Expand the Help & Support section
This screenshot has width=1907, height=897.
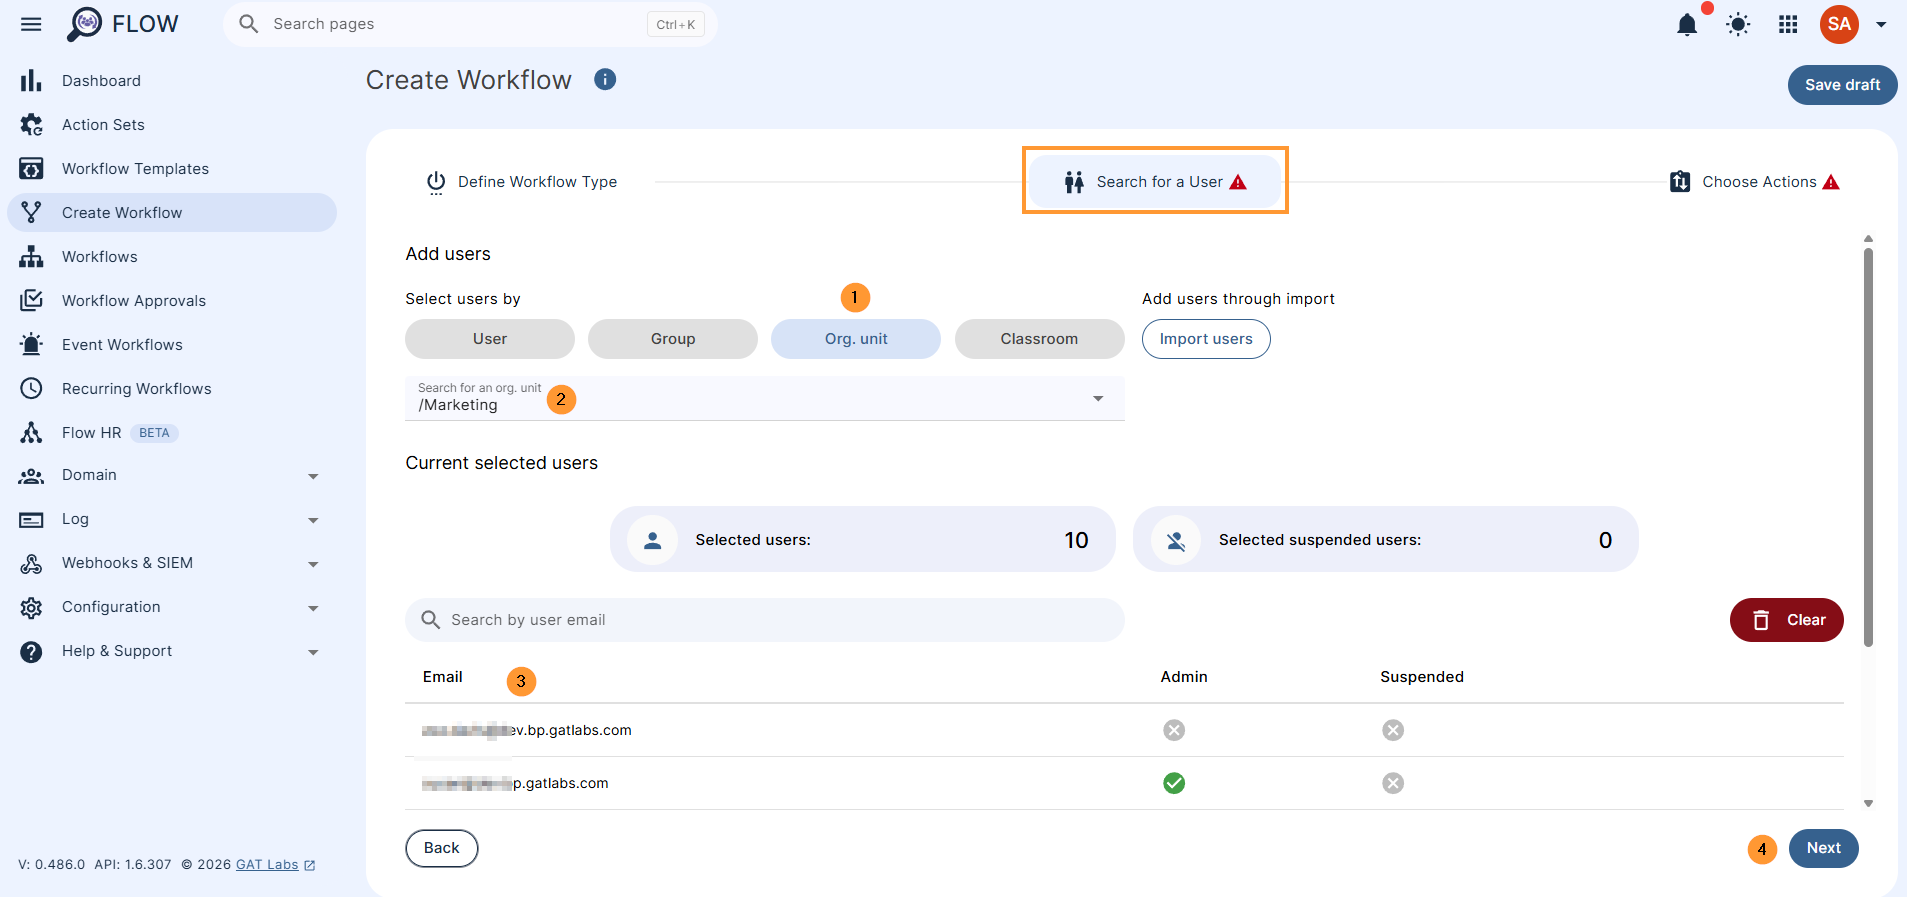(313, 653)
